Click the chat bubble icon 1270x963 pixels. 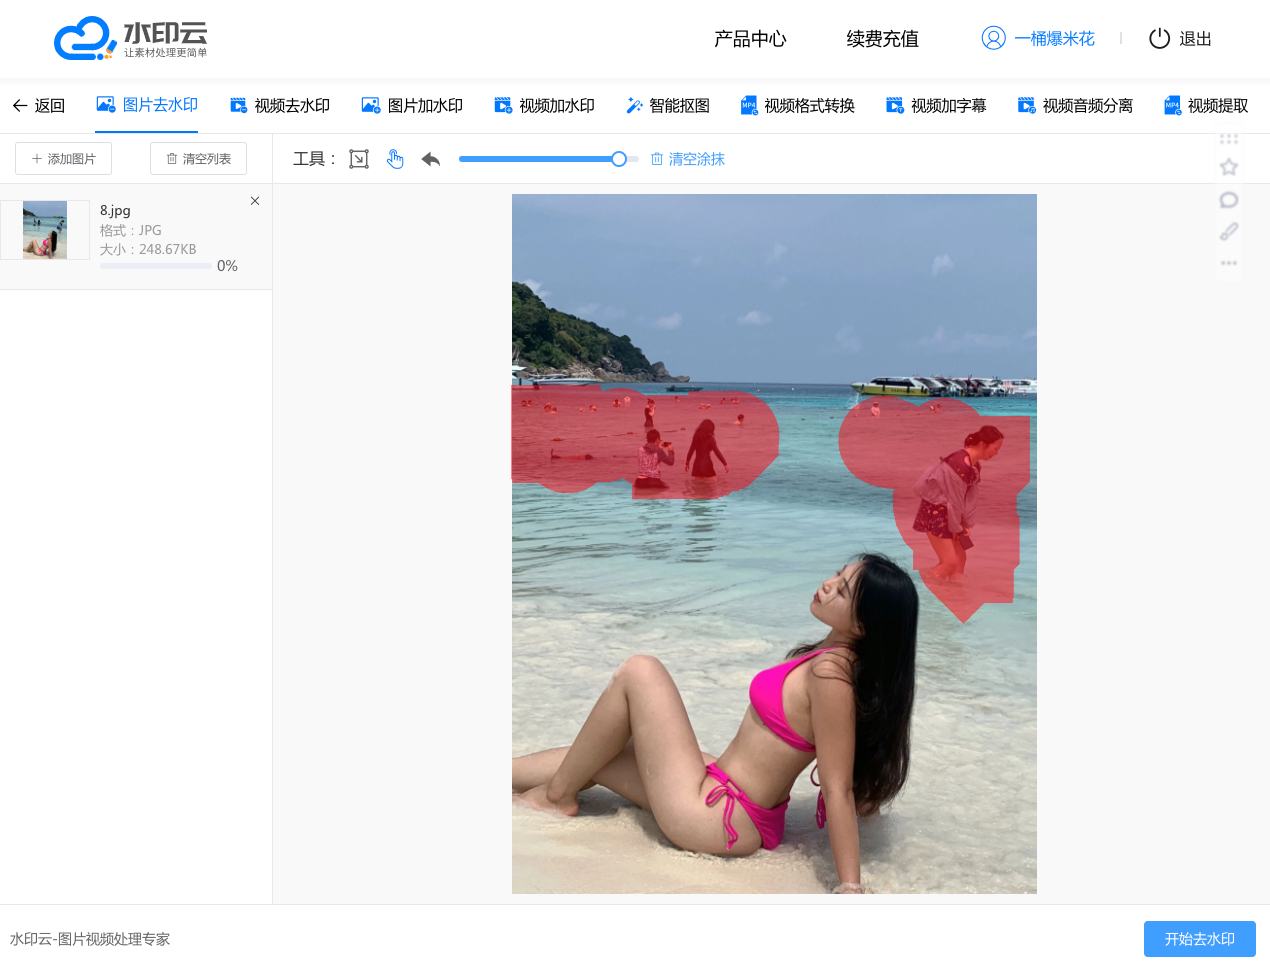coord(1229,200)
